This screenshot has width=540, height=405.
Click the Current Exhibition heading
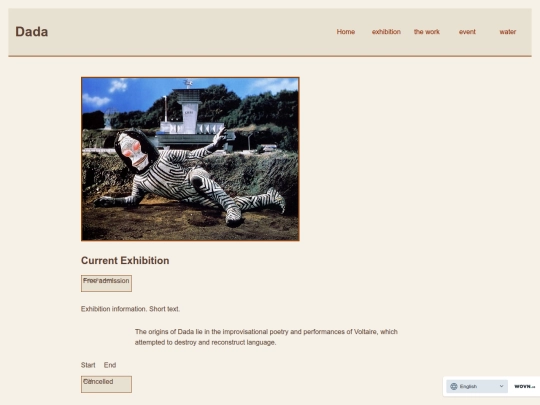click(x=125, y=260)
